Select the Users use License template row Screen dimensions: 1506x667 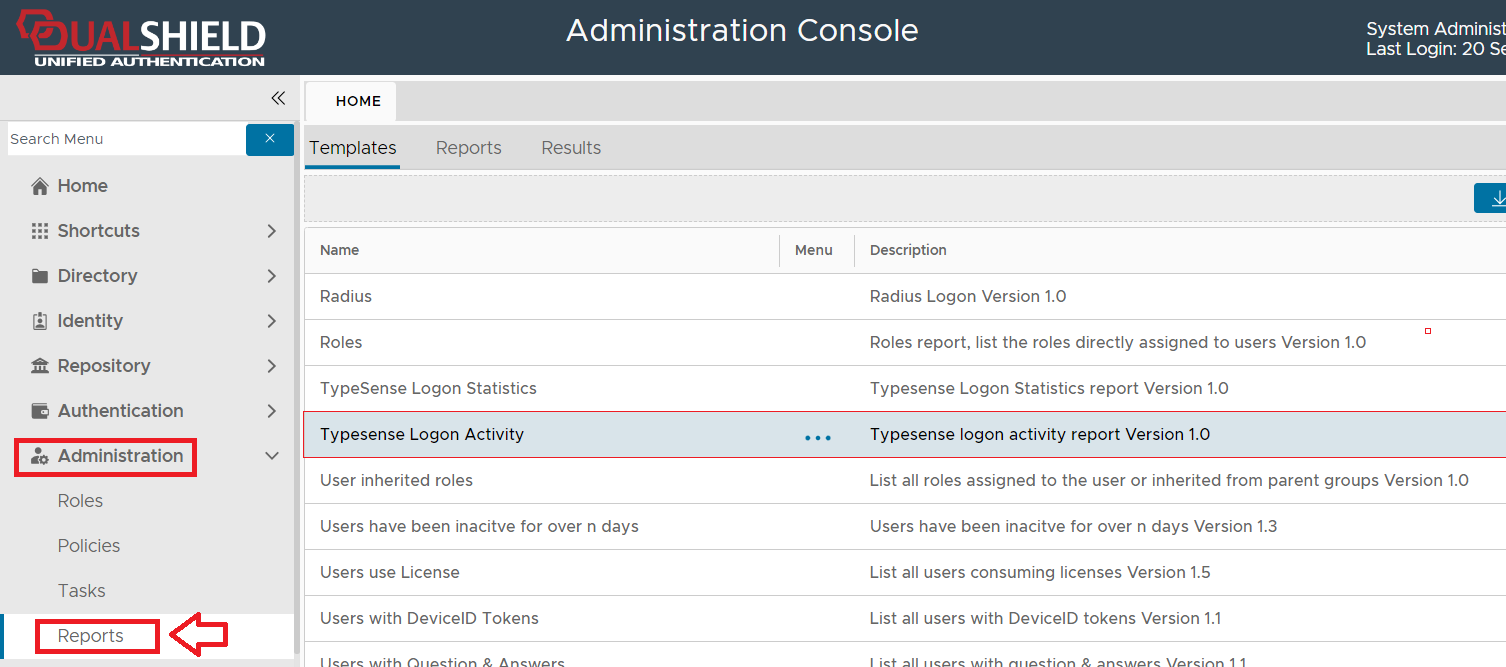(x=390, y=573)
